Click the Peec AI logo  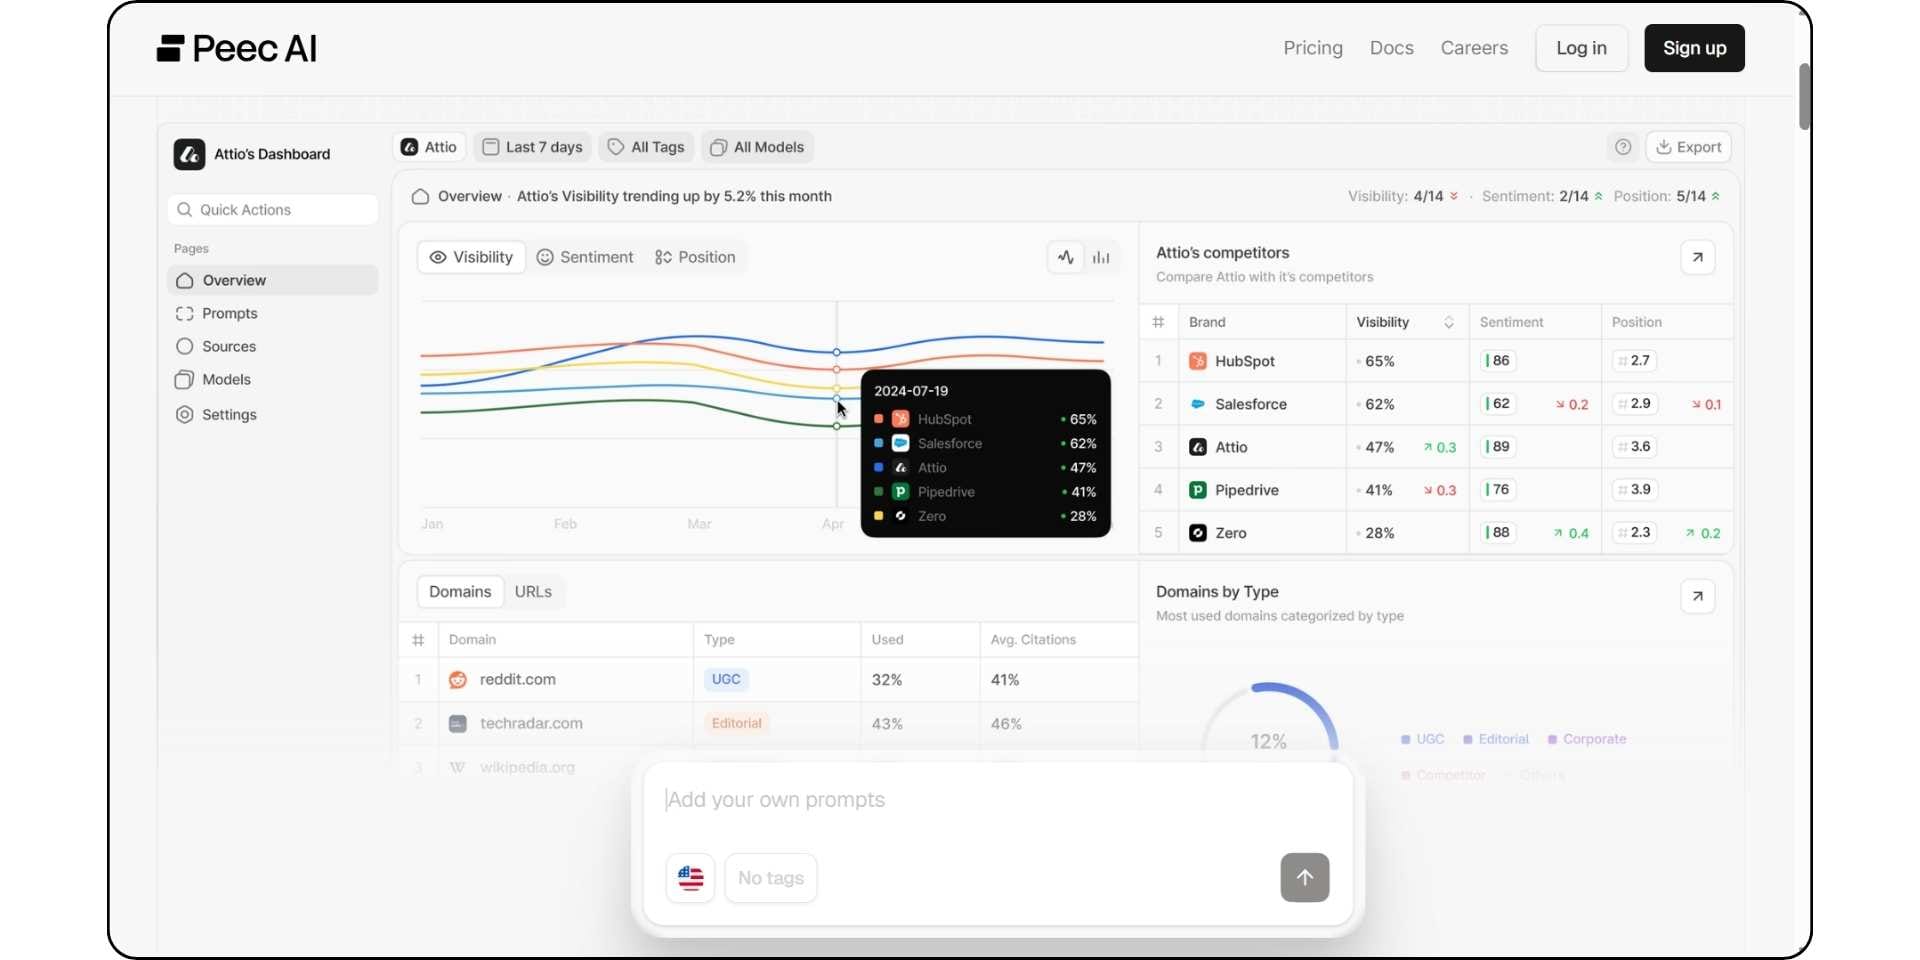coord(237,48)
